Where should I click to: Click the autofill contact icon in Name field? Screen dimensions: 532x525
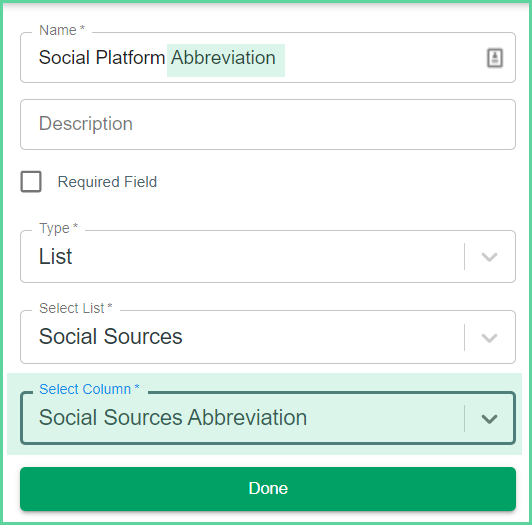coord(495,58)
